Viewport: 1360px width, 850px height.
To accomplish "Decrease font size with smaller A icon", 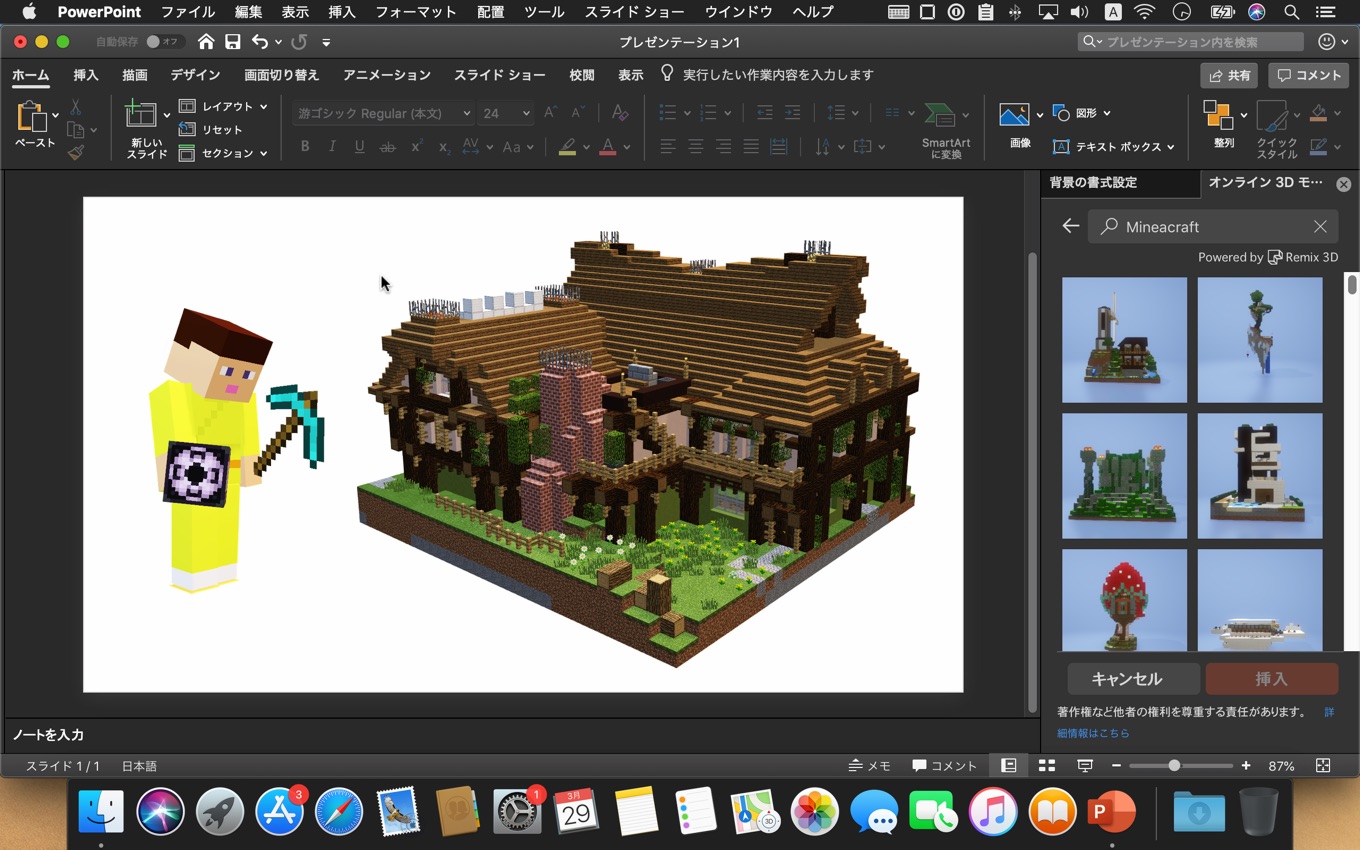I will [x=577, y=113].
